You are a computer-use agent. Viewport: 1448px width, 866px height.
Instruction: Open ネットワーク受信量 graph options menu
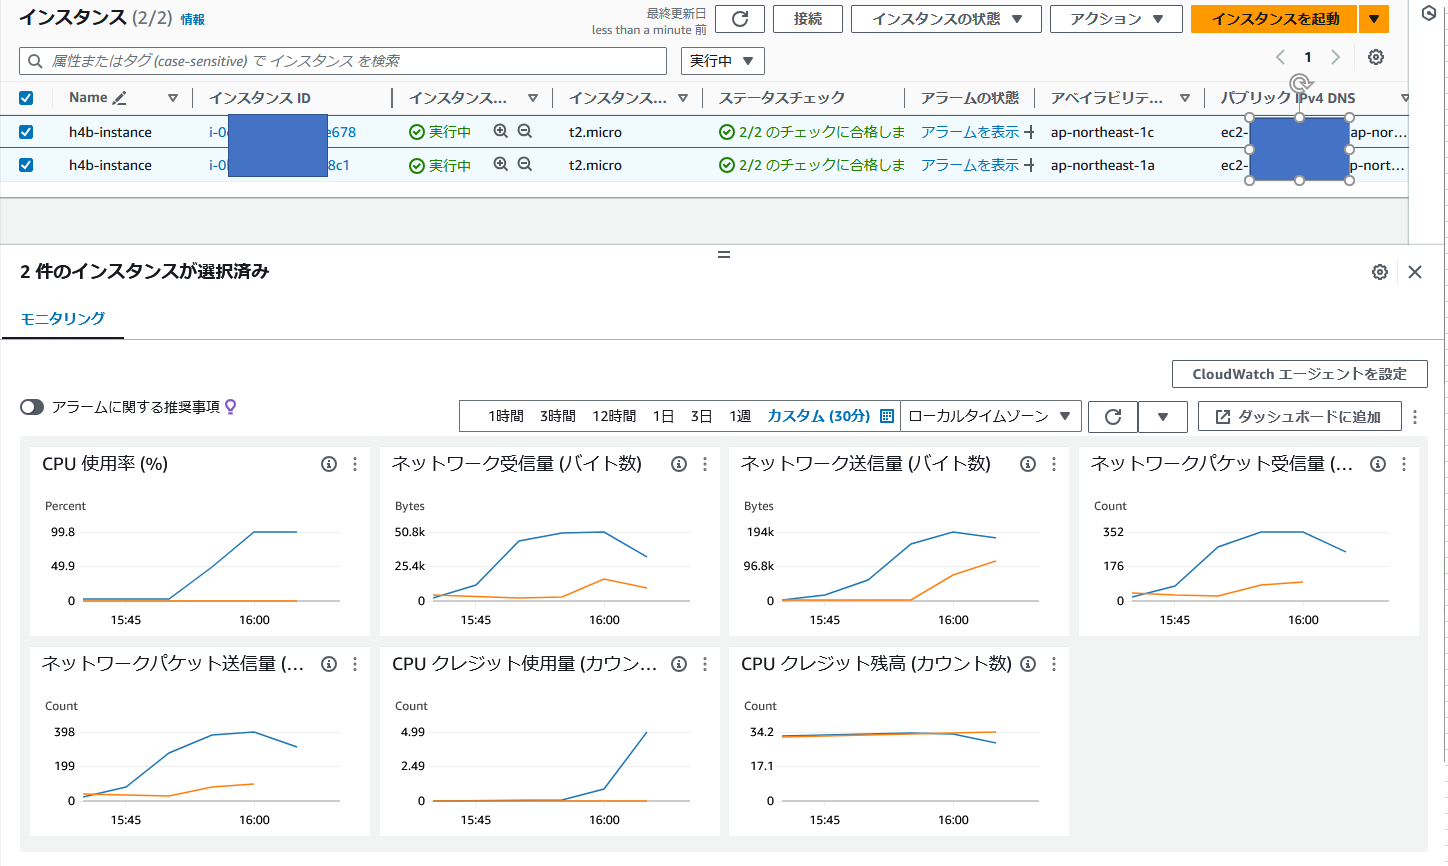(x=705, y=464)
